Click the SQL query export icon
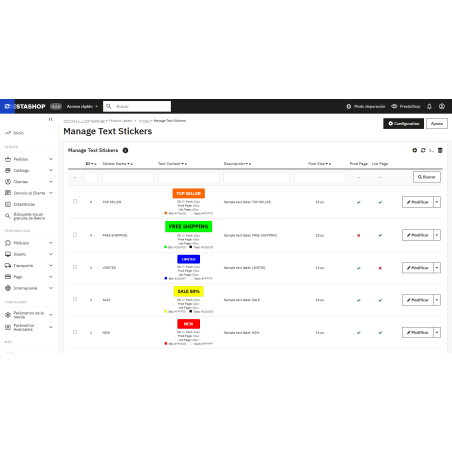The height and width of the screenshot is (452, 452). 431,150
